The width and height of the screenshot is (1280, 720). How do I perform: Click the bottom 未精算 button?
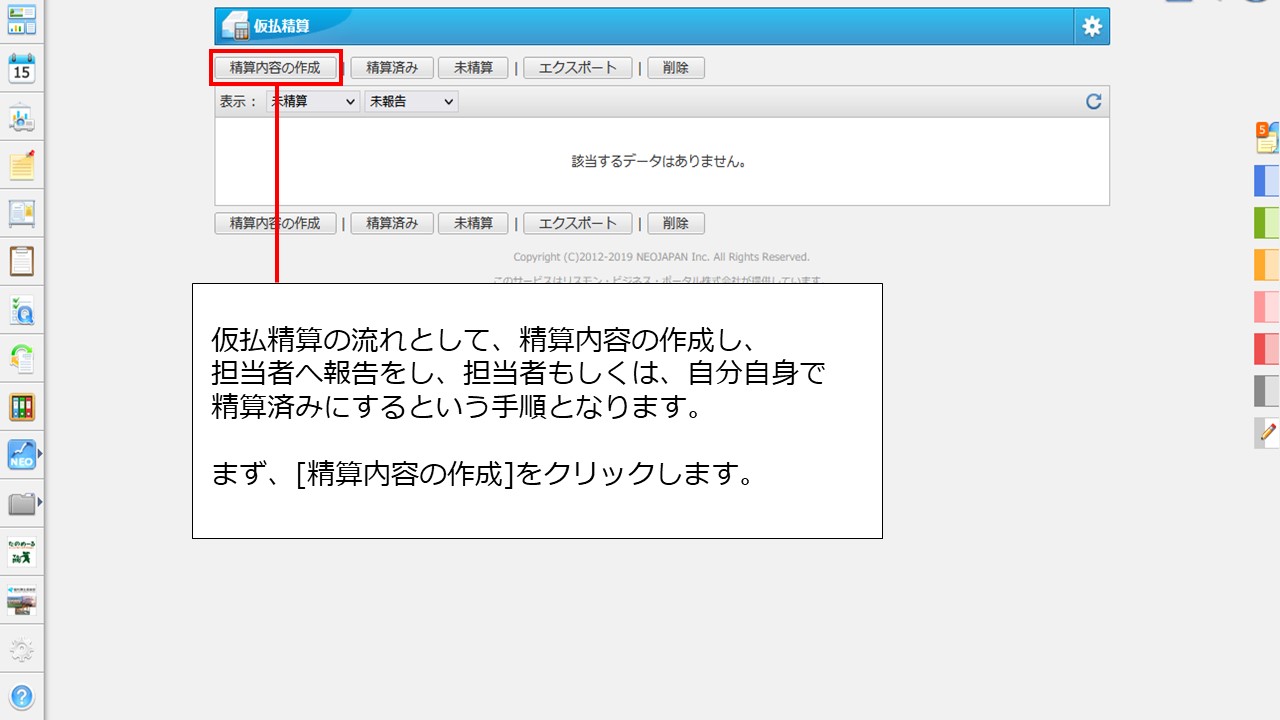tap(473, 223)
